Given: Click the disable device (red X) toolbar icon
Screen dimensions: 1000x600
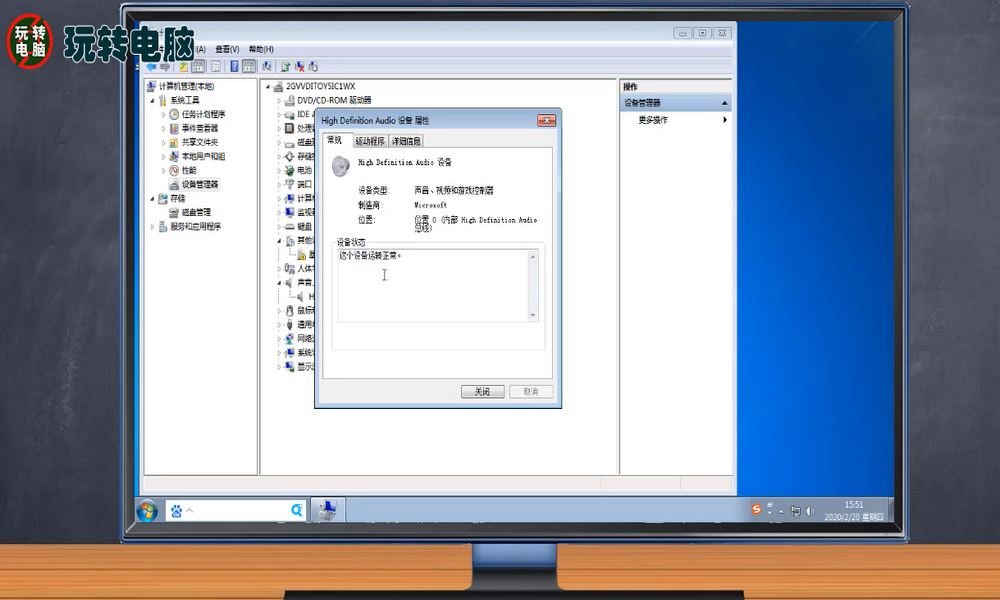Looking at the screenshot, I should coord(300,66).
